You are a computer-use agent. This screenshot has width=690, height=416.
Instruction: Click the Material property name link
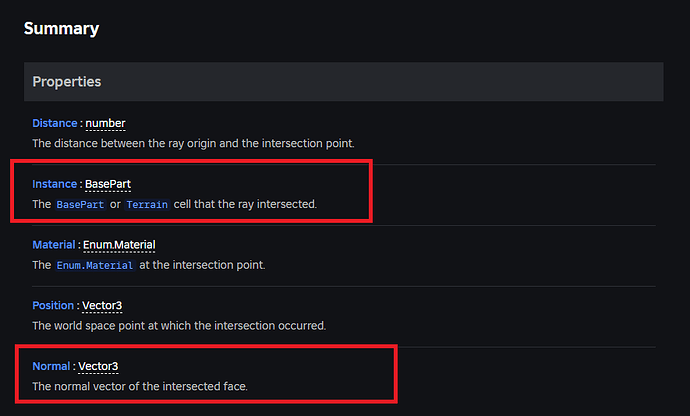pyautogui.click(x=54, y=245)
